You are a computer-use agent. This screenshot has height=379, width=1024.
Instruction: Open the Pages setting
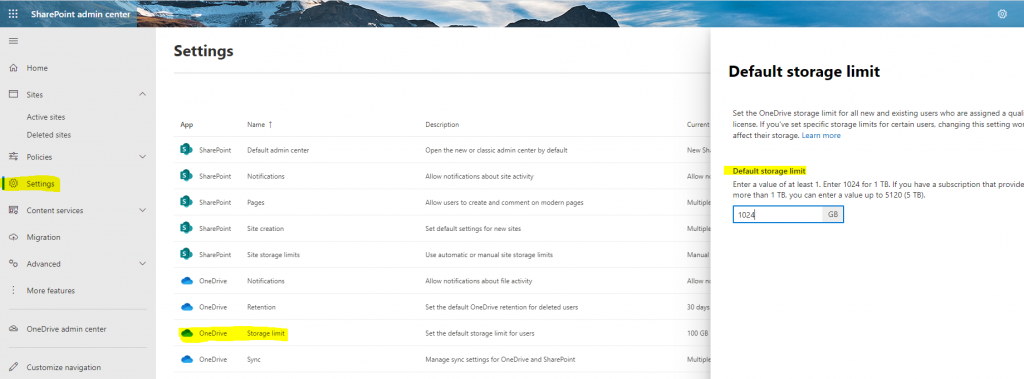point(255,203)
